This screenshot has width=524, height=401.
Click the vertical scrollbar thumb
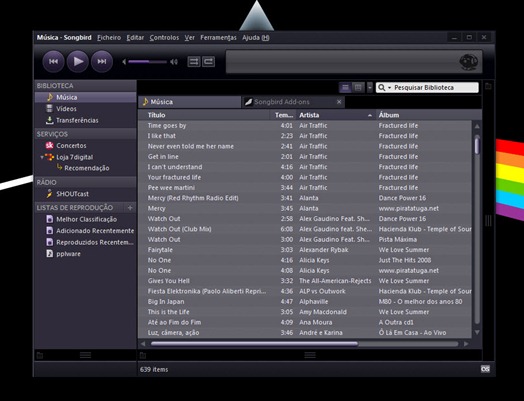pos(477,144)
